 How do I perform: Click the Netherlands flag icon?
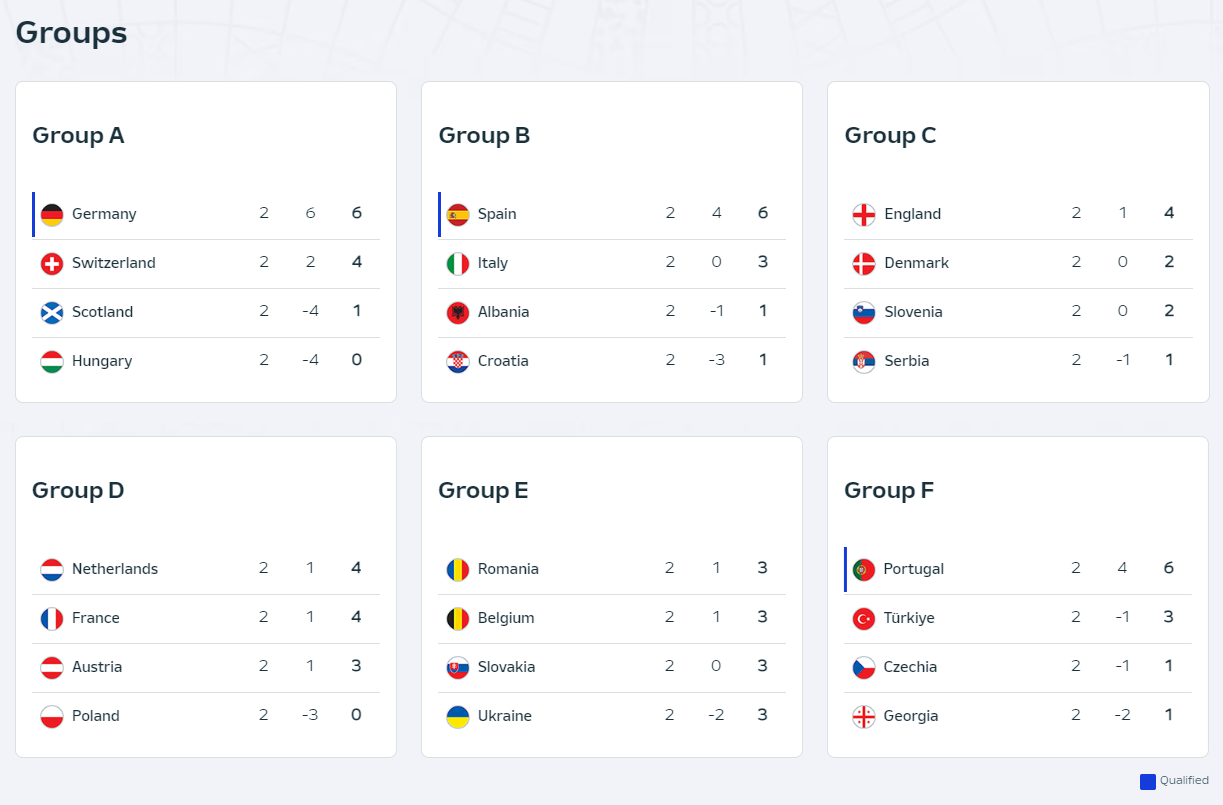[x=52, y=570]
